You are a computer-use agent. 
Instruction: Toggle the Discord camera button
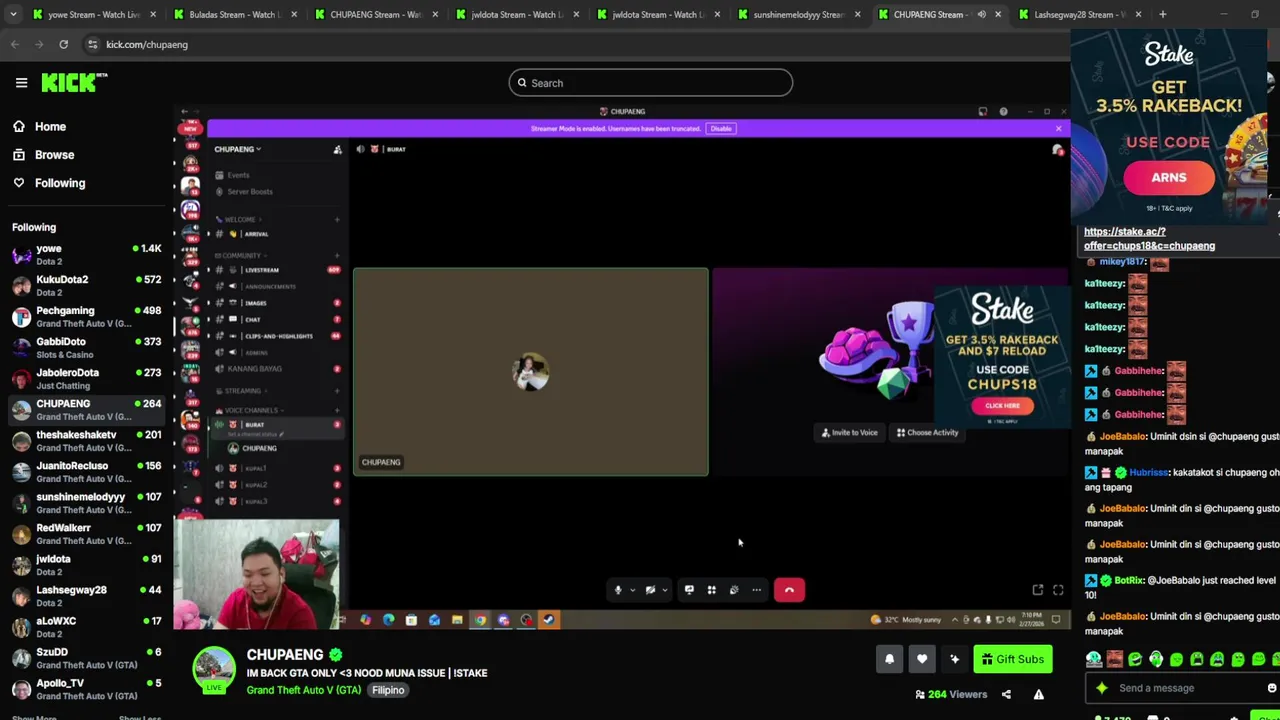pyautogui.click(x=650, y=590)
